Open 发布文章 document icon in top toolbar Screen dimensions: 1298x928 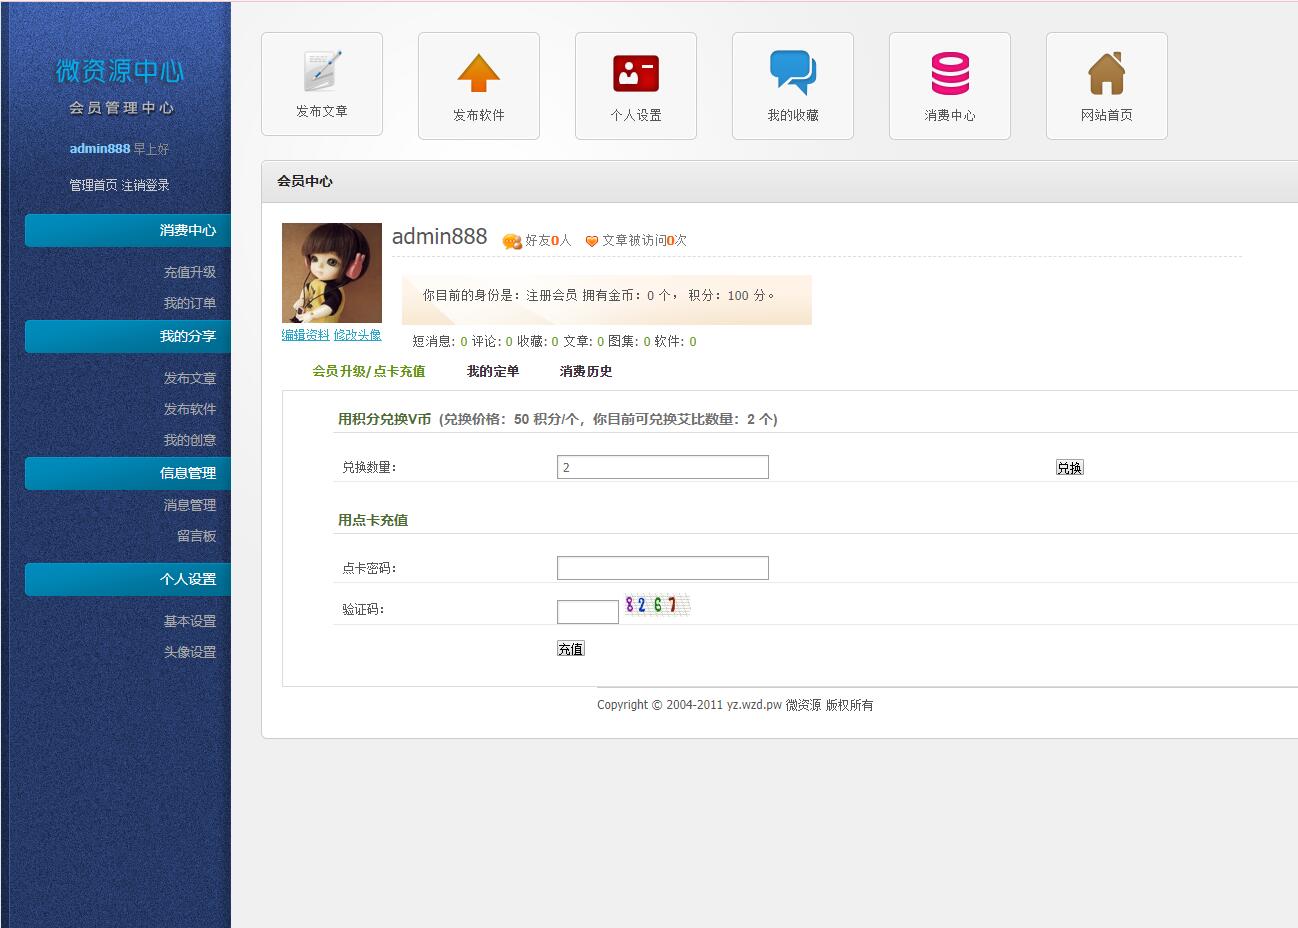point(321,72)
